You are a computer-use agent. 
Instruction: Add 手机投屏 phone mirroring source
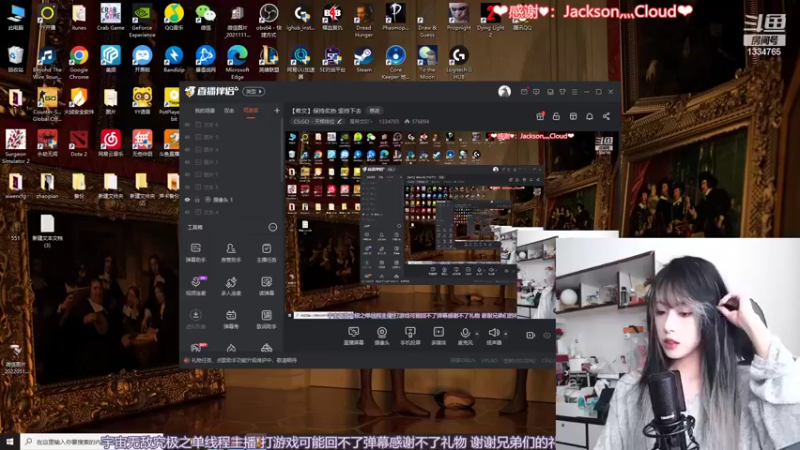tap(410, 336)
